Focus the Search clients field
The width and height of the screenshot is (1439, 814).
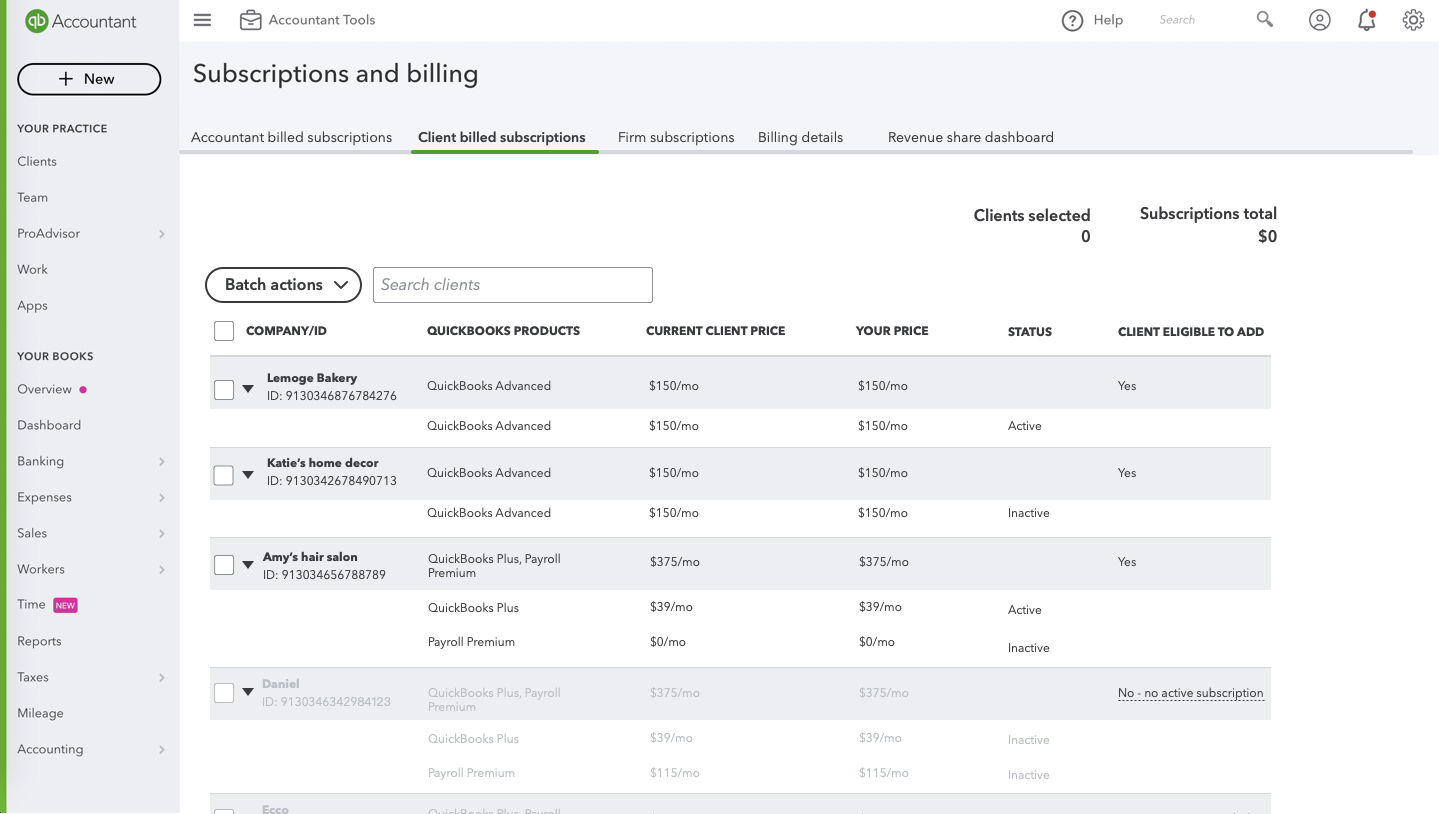pos(513,285)
